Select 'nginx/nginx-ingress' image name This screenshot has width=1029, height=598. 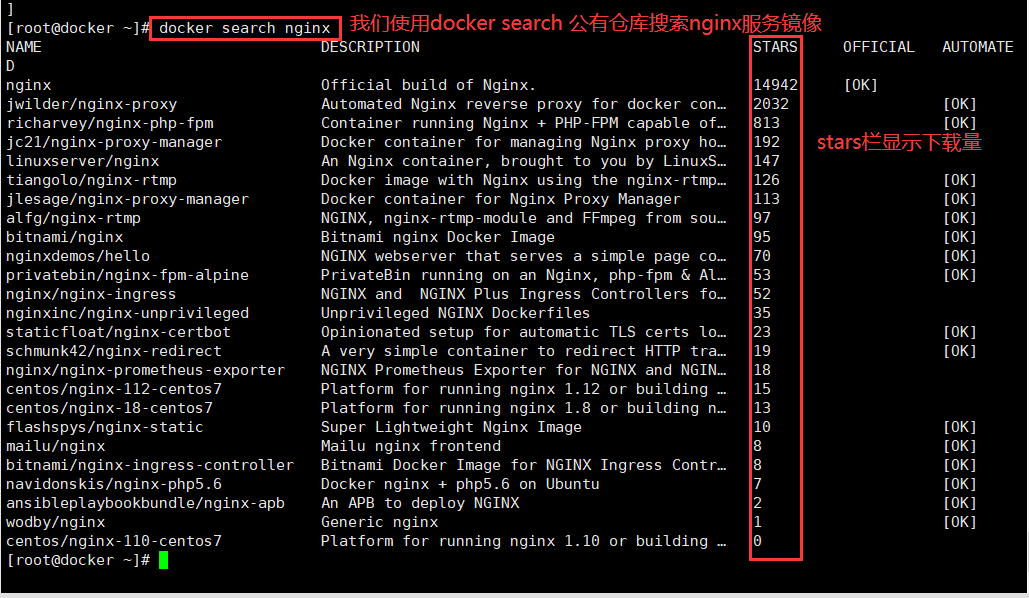point(91,295)
